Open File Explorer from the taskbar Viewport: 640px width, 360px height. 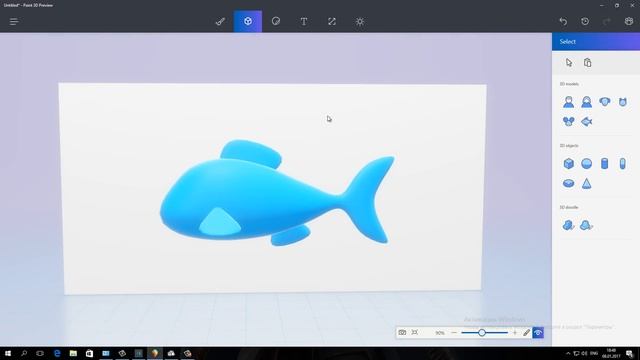[73, 353]
